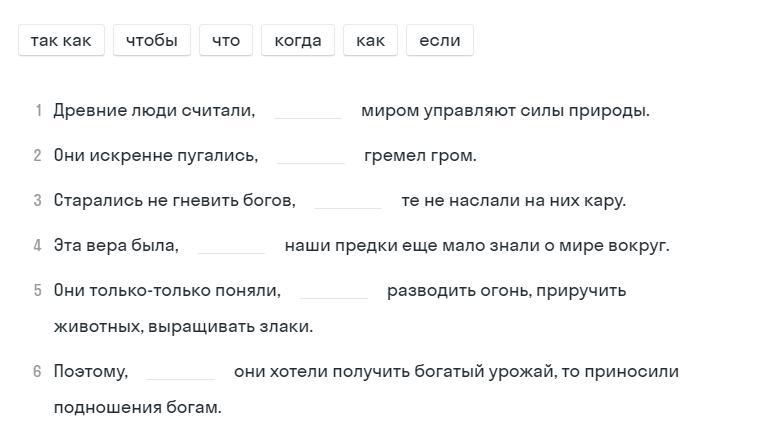This screenshot has height=443, width=763.
Task: Click the number 5 sentence marker
Action: (x=37, y=291)
